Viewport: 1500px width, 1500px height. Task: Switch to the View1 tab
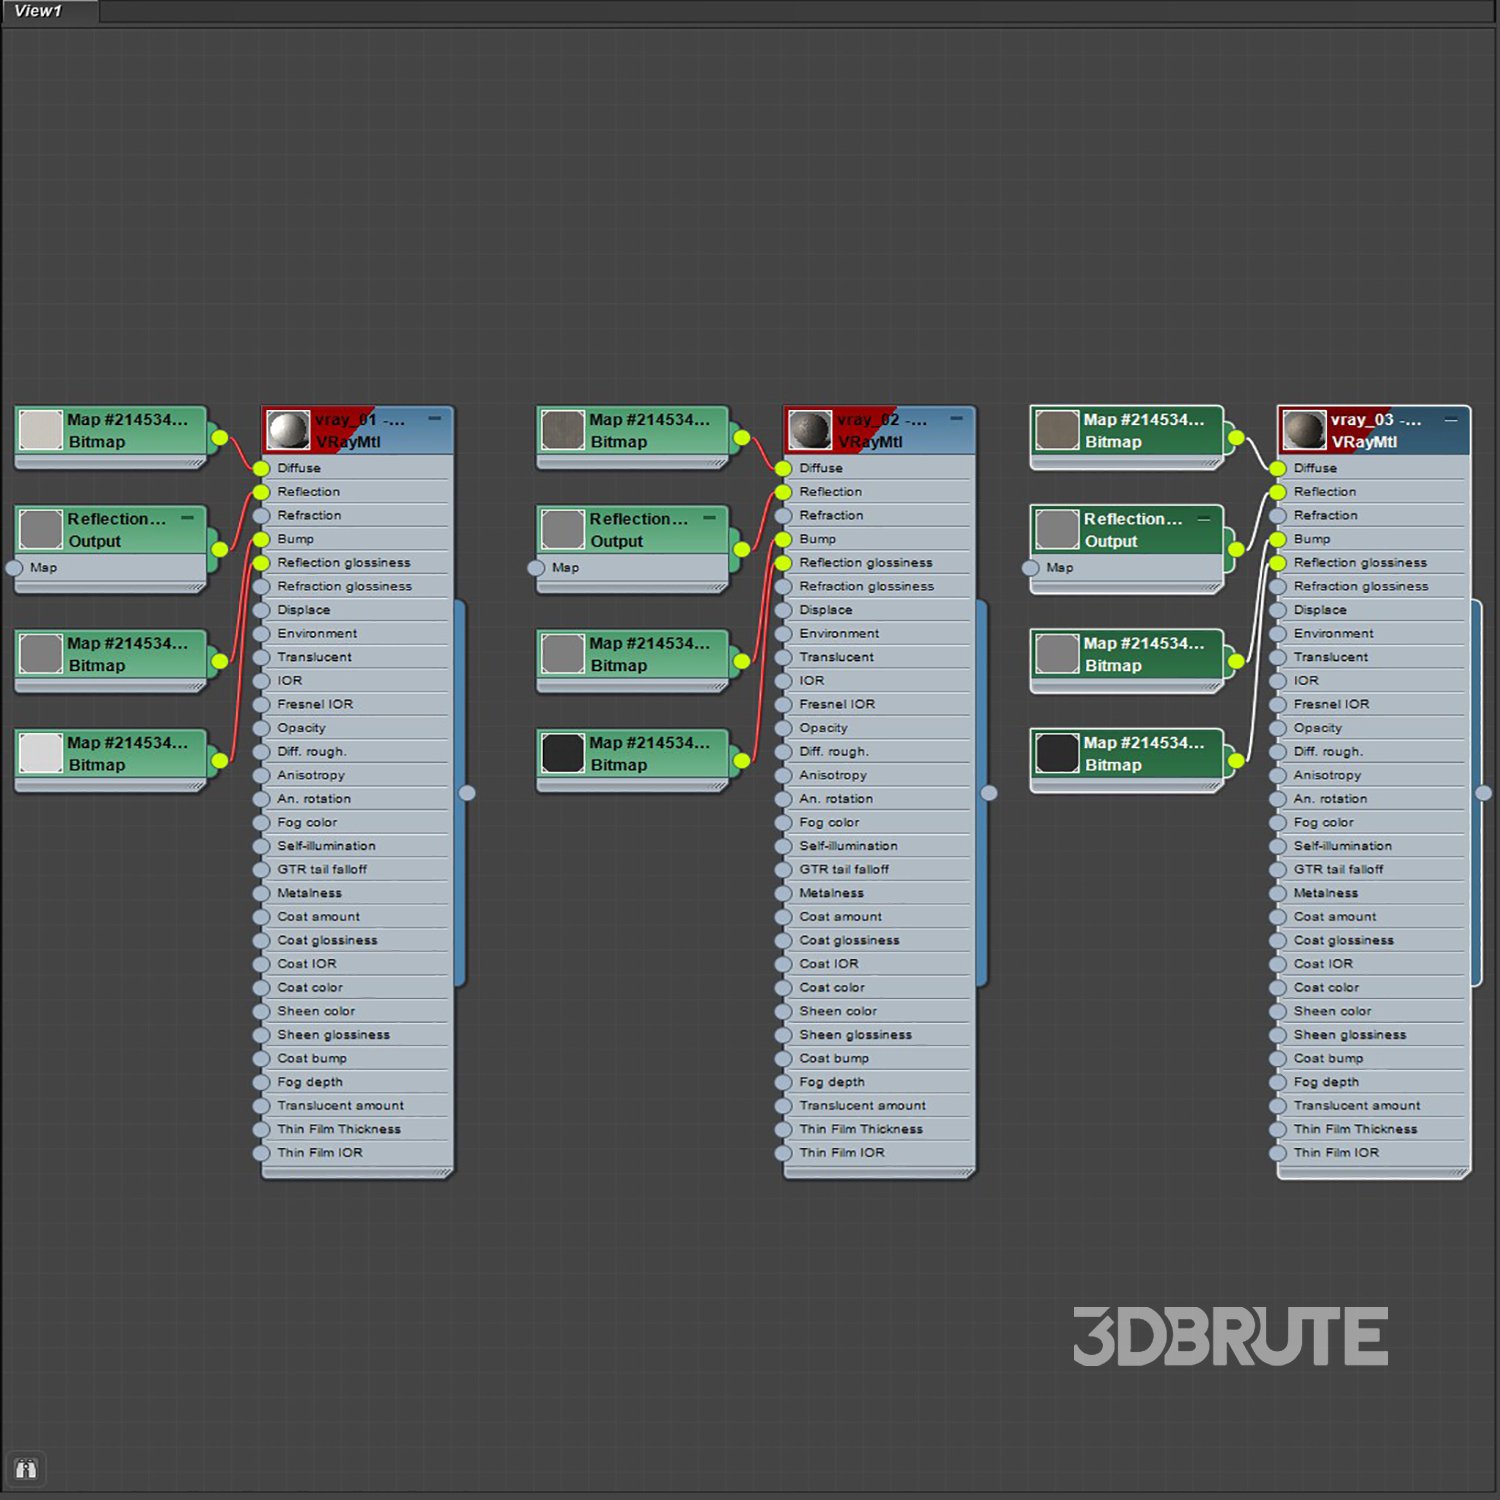click(x=40, y=11)
